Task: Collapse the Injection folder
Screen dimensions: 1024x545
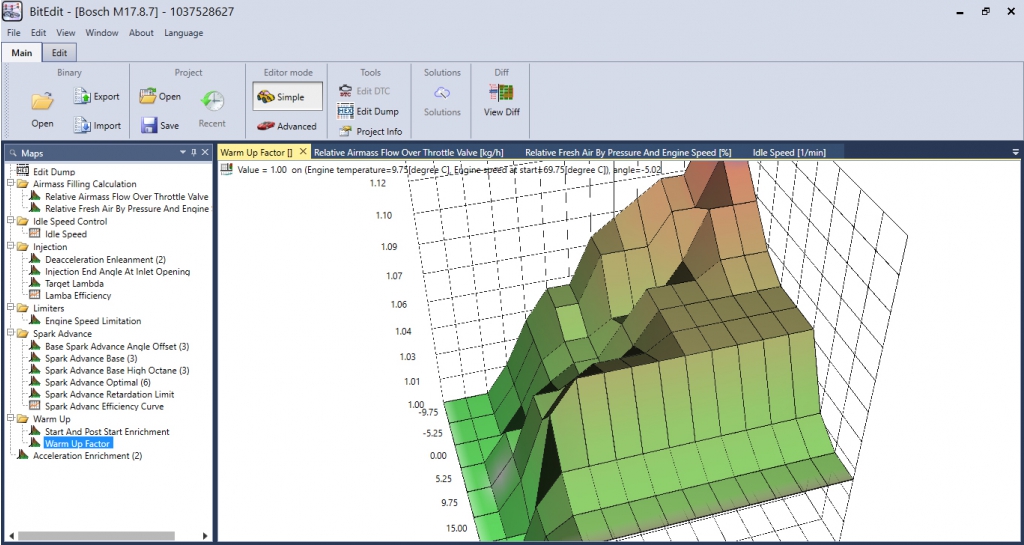Action: 10,247
